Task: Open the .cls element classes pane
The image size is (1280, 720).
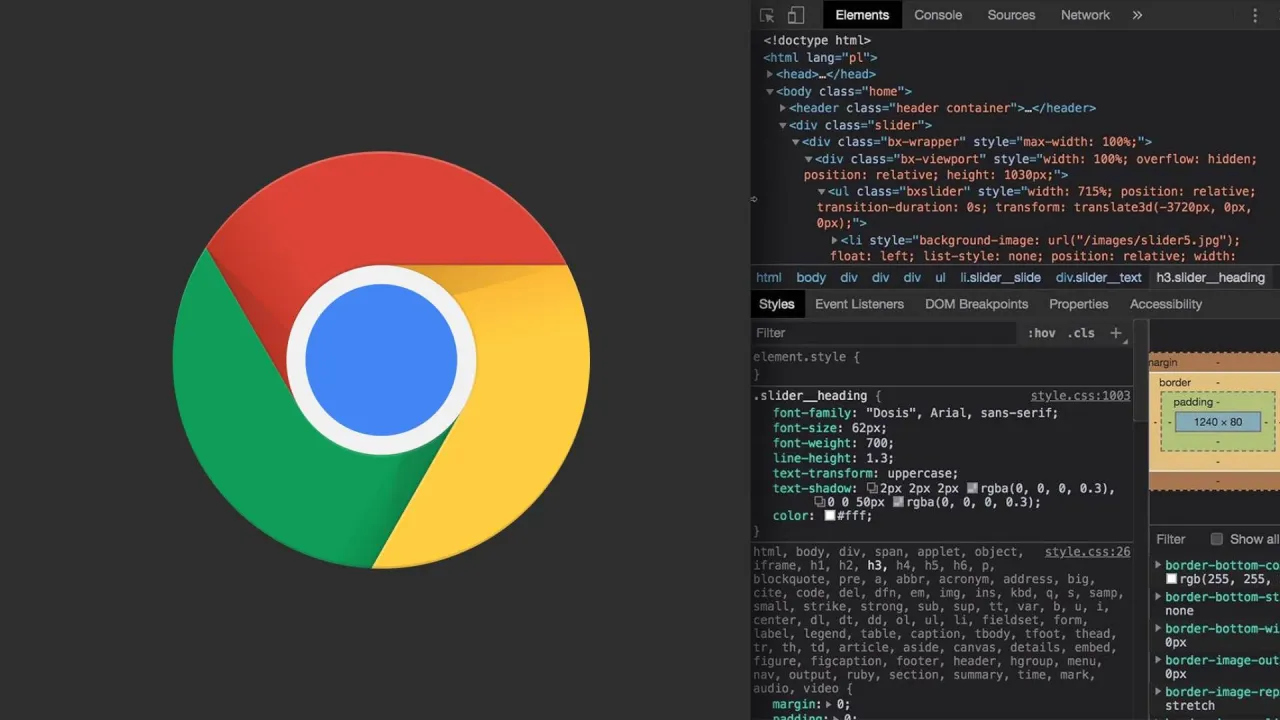Action: tap(1081, 333)
